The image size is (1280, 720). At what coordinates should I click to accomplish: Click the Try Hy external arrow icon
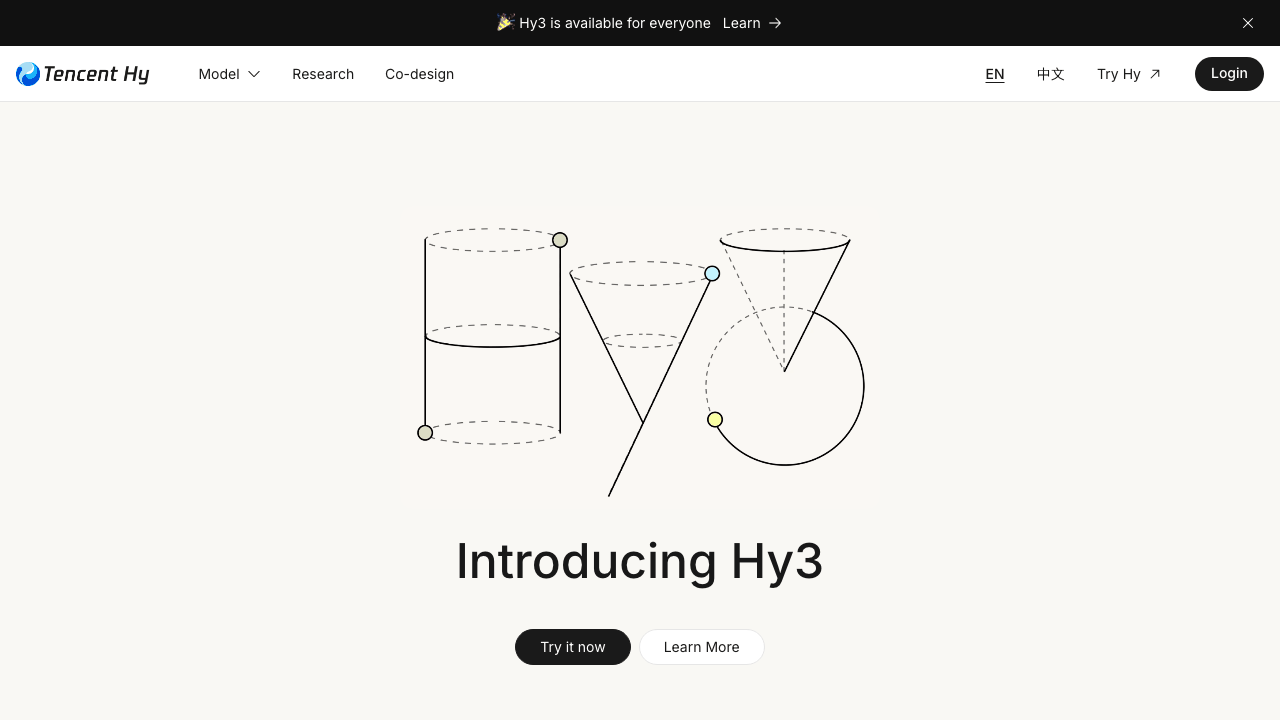(x=1155, y=74)
